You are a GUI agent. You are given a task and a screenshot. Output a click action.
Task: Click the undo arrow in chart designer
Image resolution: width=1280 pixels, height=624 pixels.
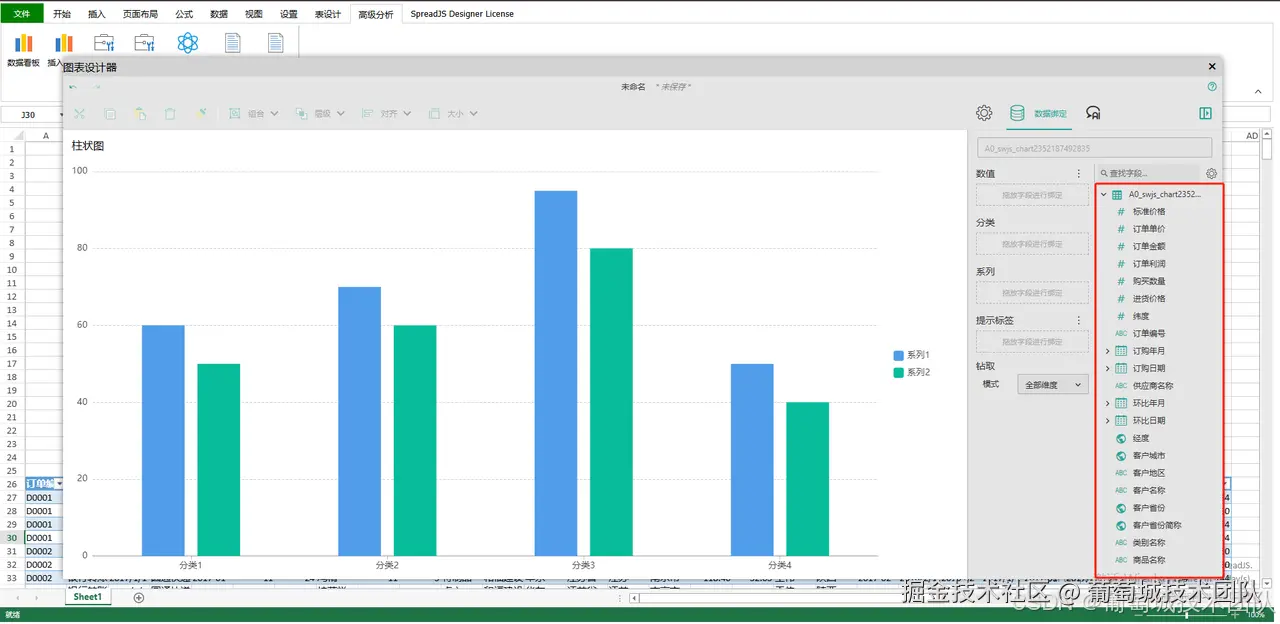tap(73, 87)
